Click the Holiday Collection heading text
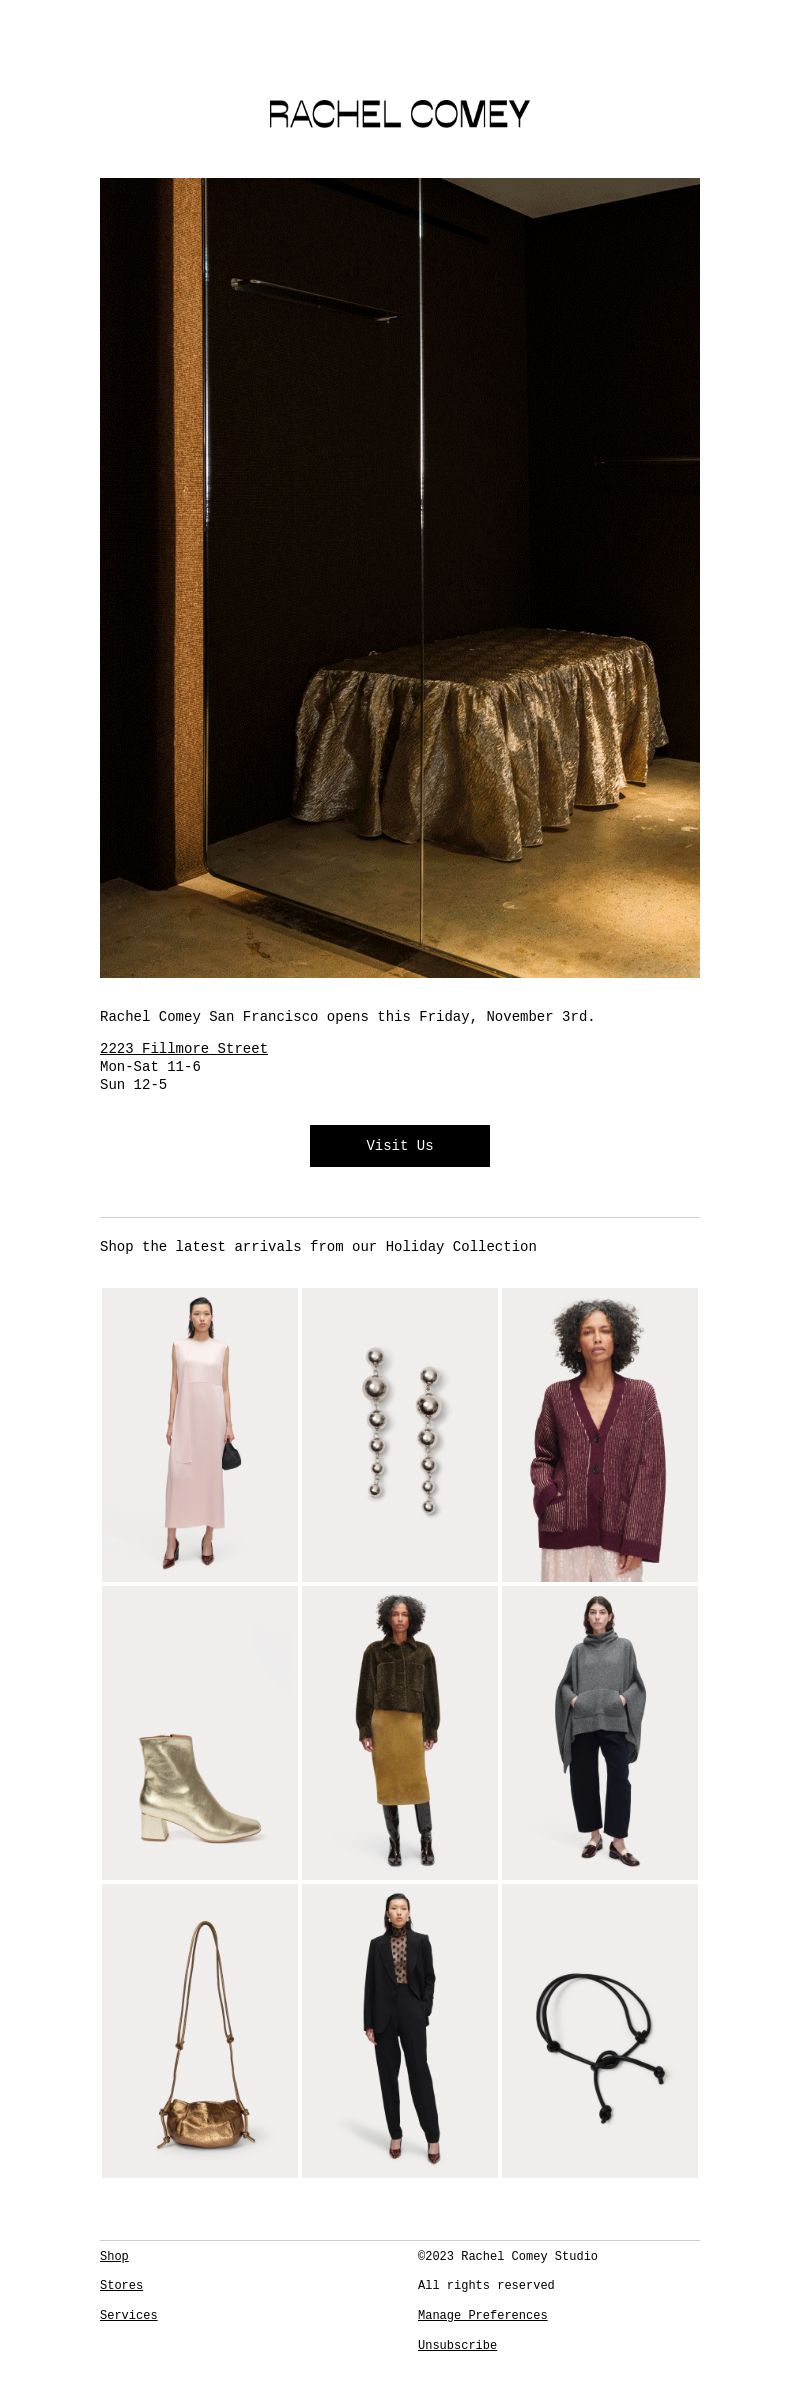Image resolution: width=800 pixels, height=2384 pixels. click(x=318, y=1247)
